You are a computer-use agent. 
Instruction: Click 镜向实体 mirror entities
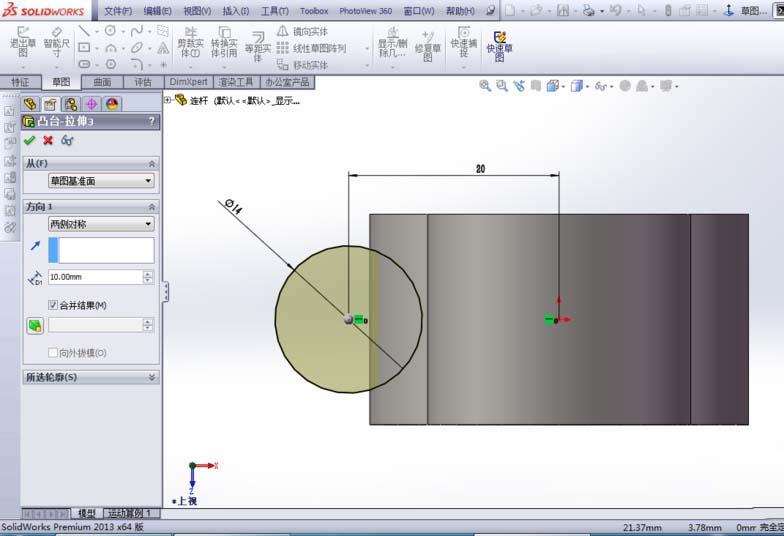pyautogui.click(x=303, y=32)
